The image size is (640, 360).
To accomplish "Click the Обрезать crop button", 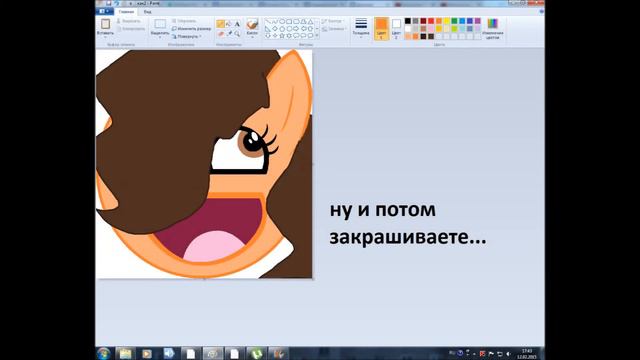I will tap(184, 21).
